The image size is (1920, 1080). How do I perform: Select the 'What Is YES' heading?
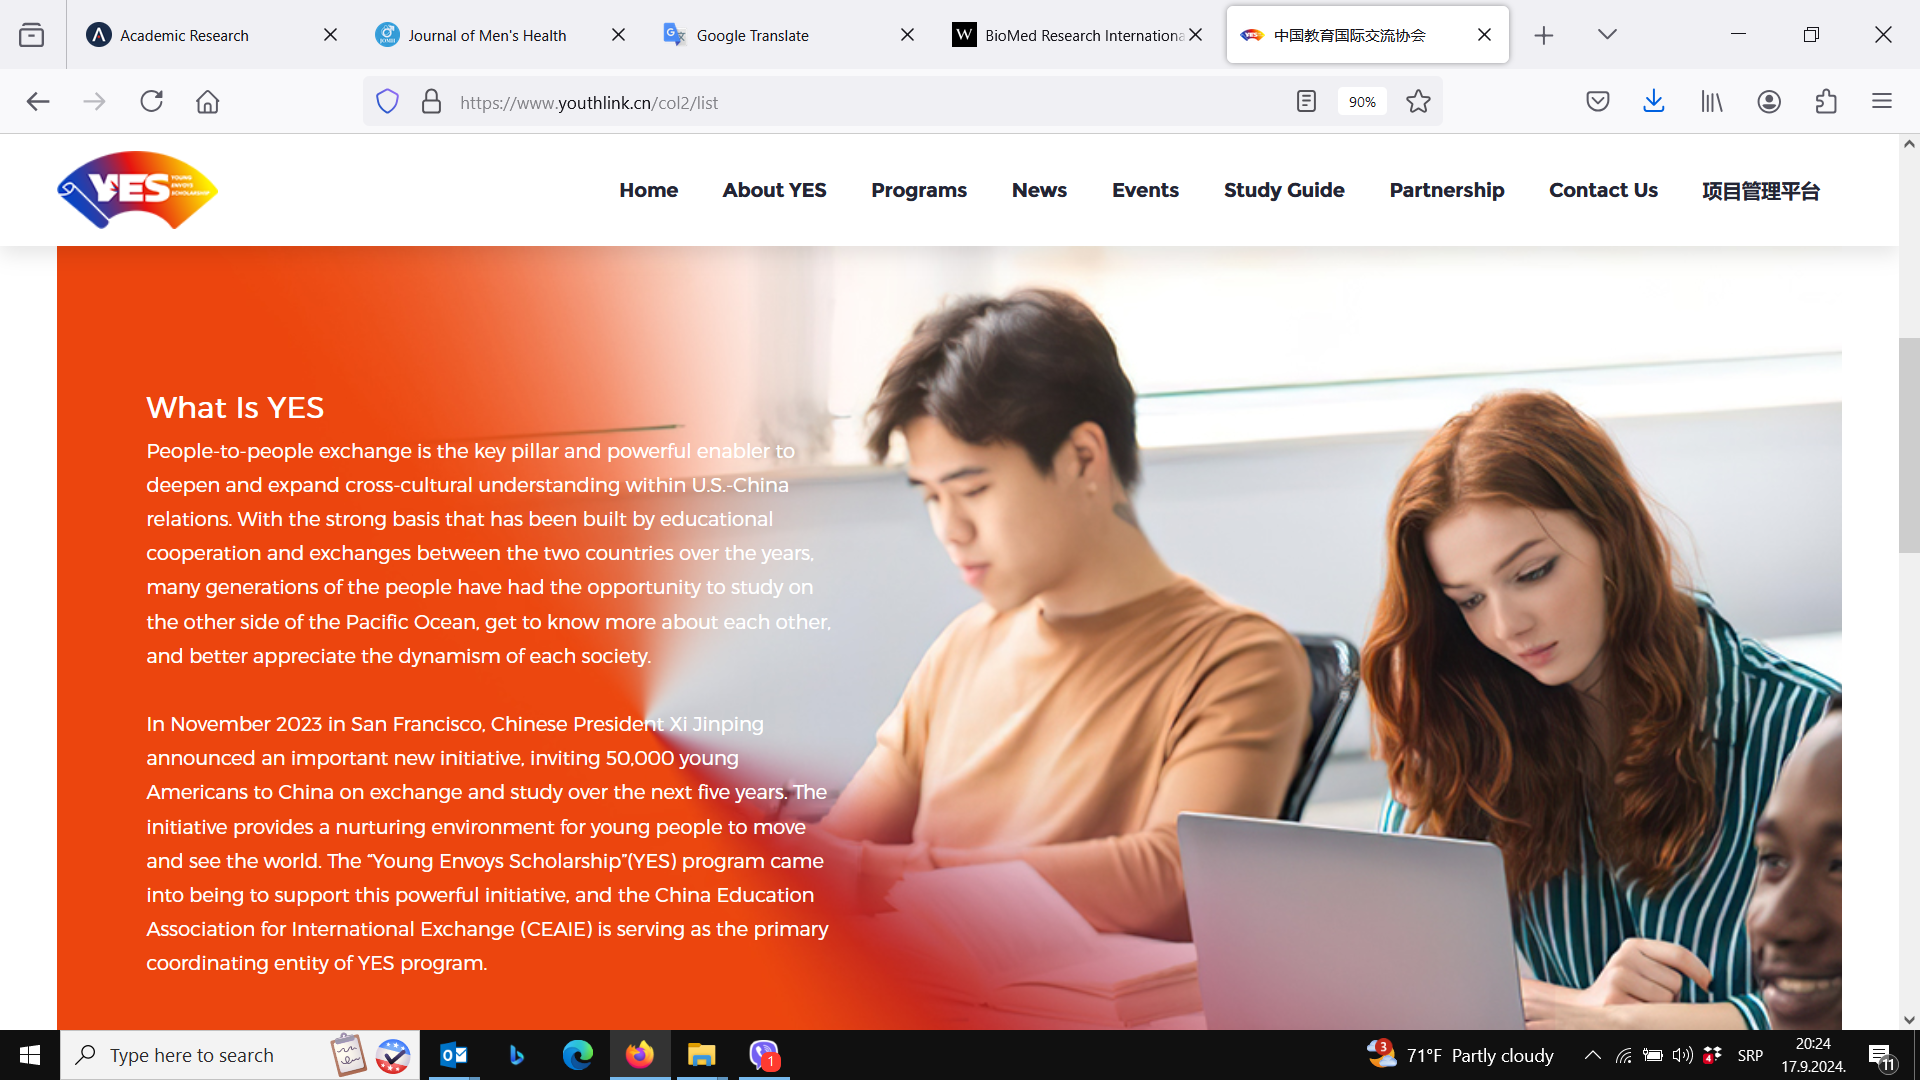coord(235,408)
